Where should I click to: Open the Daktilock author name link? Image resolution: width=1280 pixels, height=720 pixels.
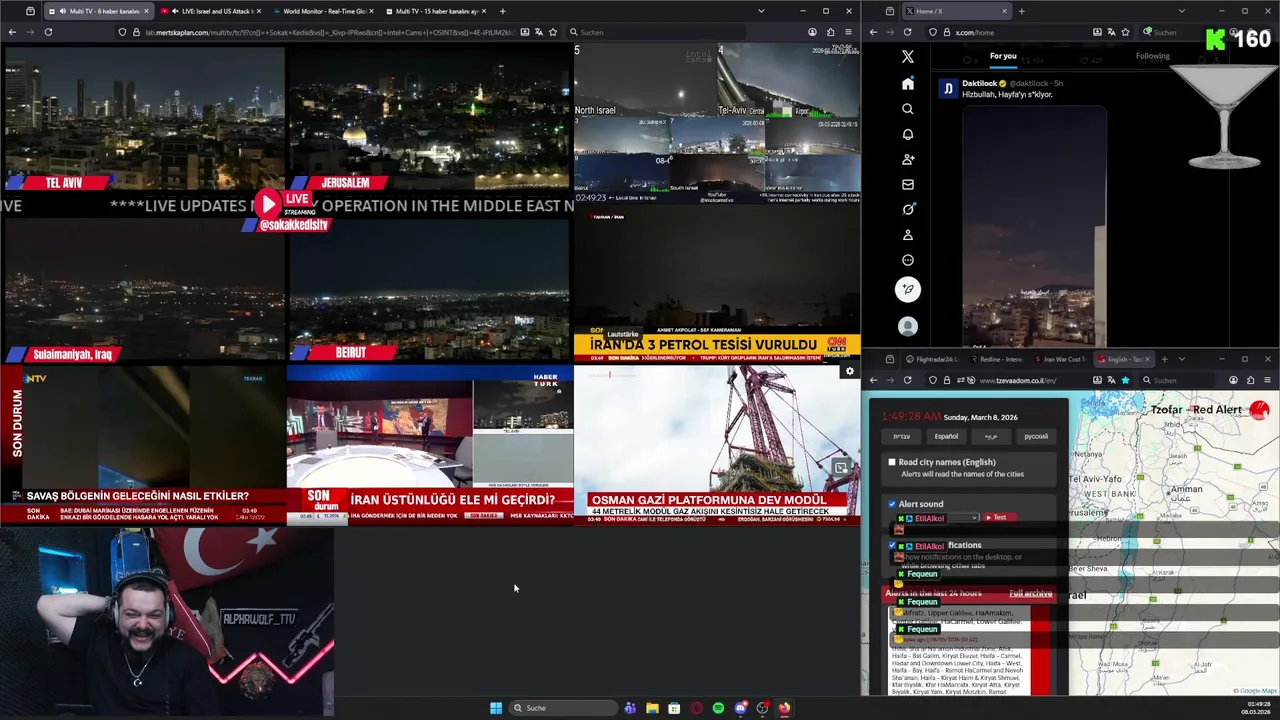[x=982, y=83]
